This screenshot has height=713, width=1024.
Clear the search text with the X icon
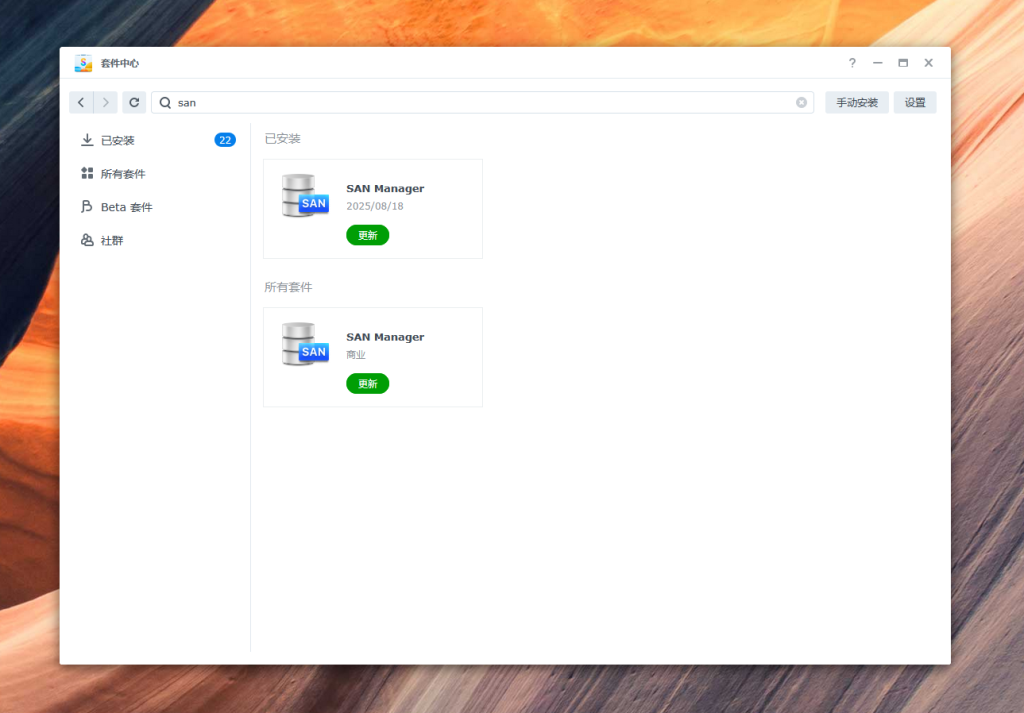[x=801, y=102]
